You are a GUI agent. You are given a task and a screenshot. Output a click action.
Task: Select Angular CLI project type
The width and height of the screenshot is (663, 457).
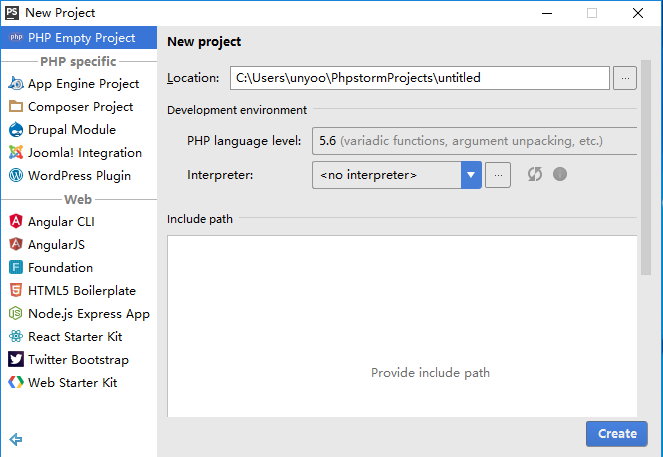point(79,222)
